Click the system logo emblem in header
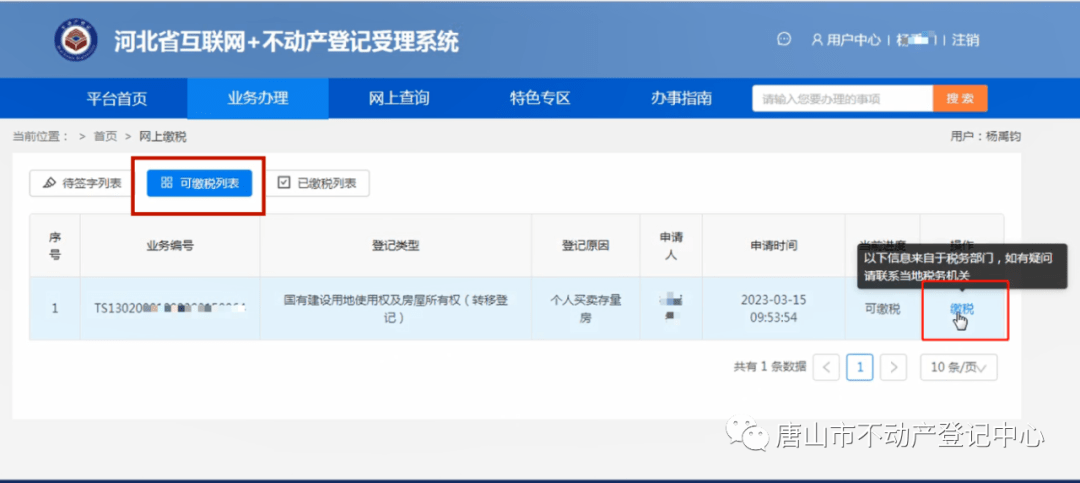Image resolution: width=1080 pixels, height=483 pixels. [x=76, y=42]
